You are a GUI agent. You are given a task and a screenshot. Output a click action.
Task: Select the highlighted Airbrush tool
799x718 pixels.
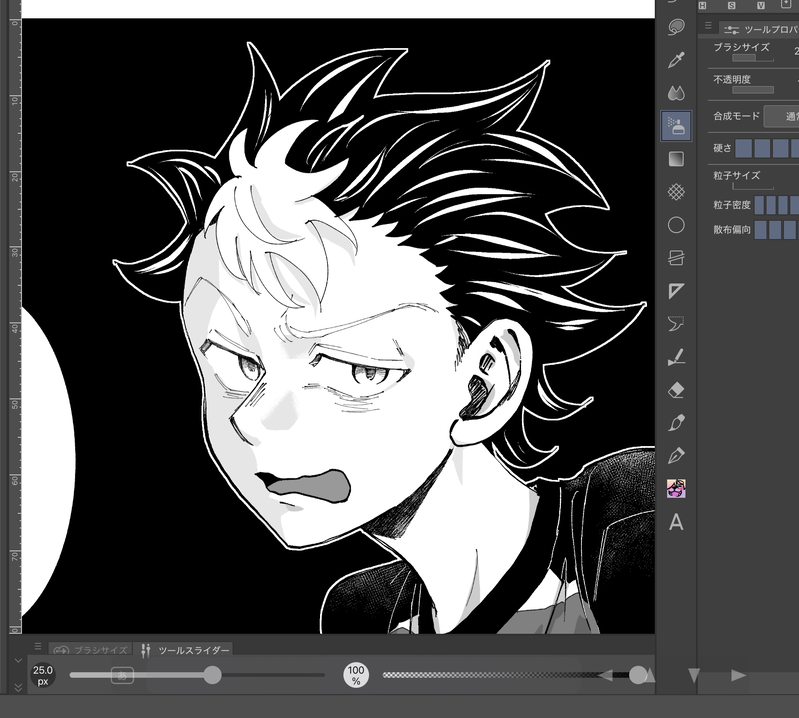pos(676,126)
